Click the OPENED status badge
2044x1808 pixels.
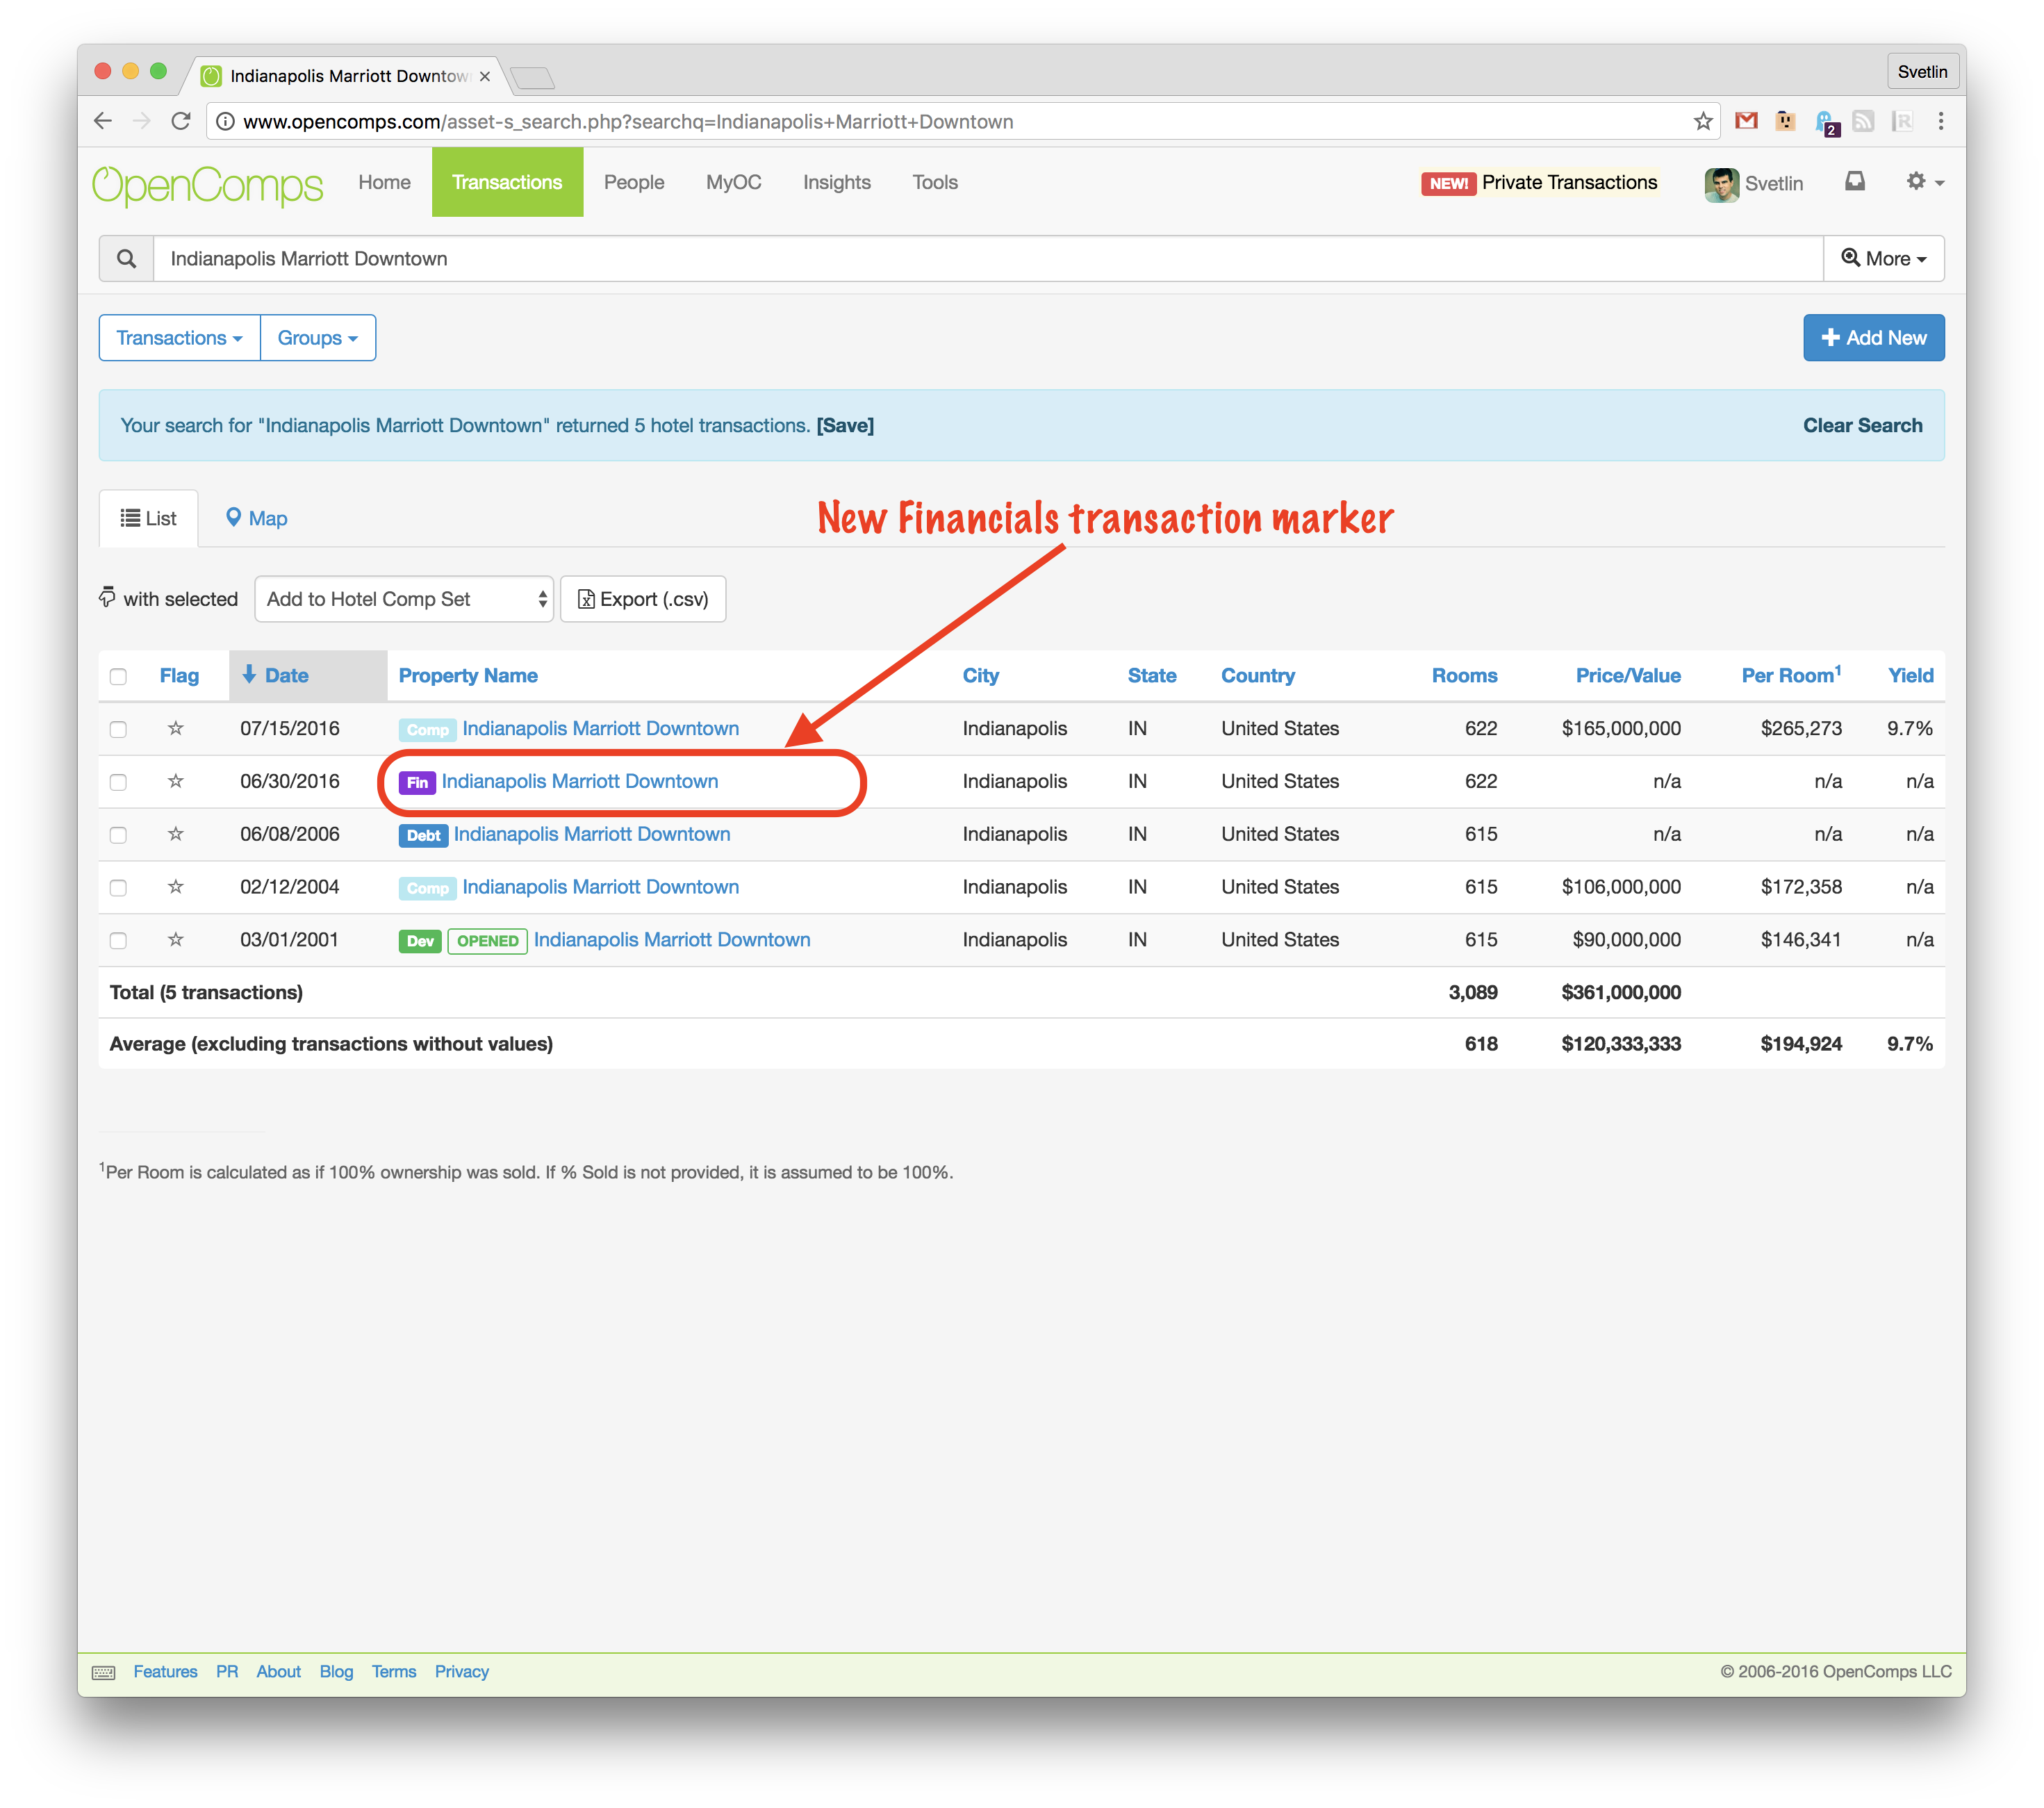coord(487,941)
